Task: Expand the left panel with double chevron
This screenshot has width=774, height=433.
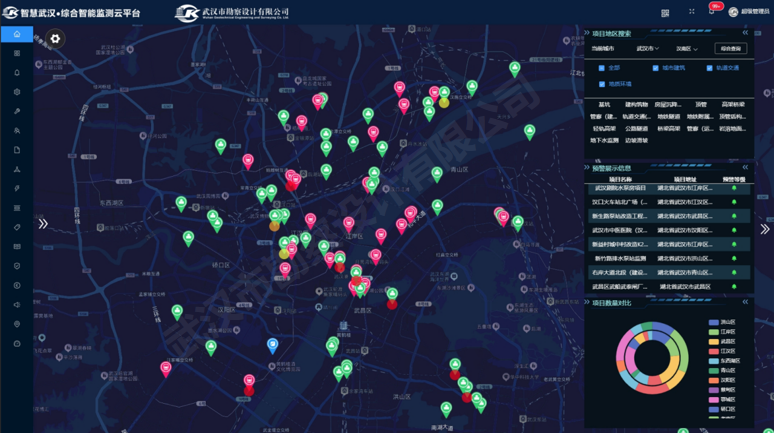Action: [x=43, y=224]
